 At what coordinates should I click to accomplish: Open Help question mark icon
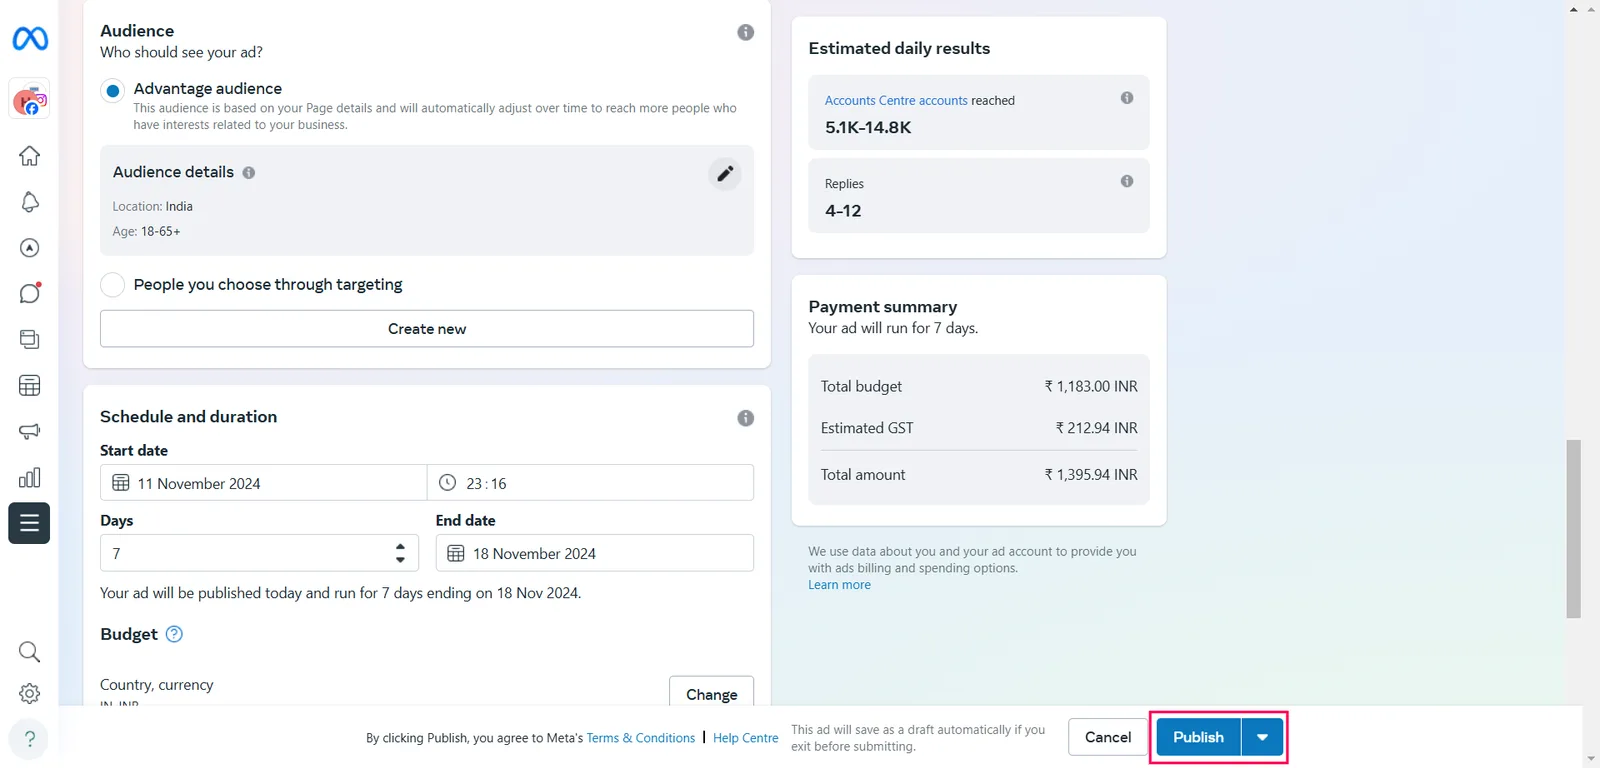point(30,739)
